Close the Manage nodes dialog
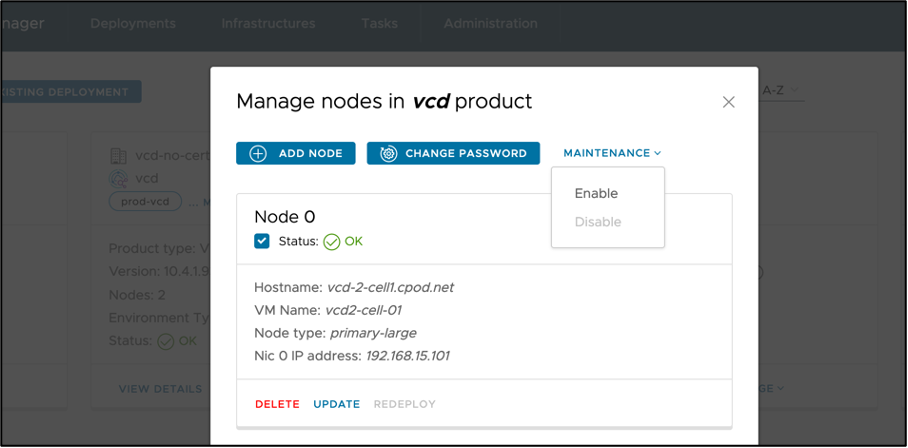The width and height of the screenshot is (908, 448). [729, 102]
